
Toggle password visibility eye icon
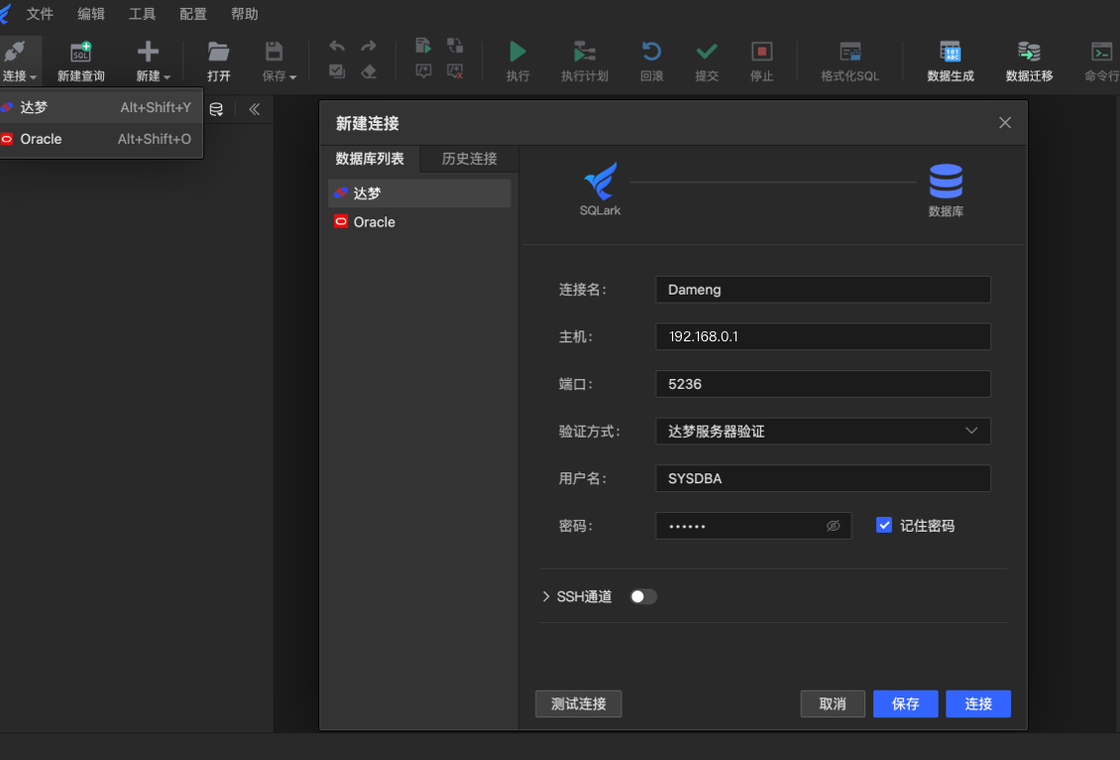coord(833,526)
